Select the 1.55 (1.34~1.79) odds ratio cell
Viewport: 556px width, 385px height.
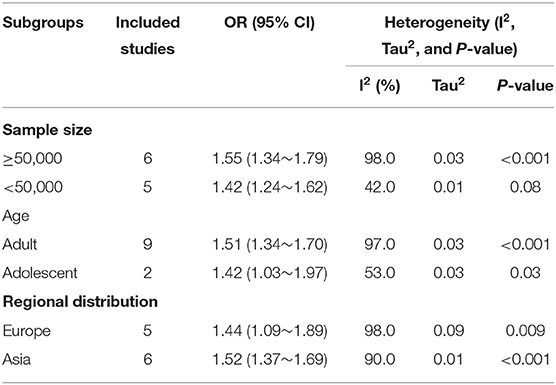tap(270, 158)
